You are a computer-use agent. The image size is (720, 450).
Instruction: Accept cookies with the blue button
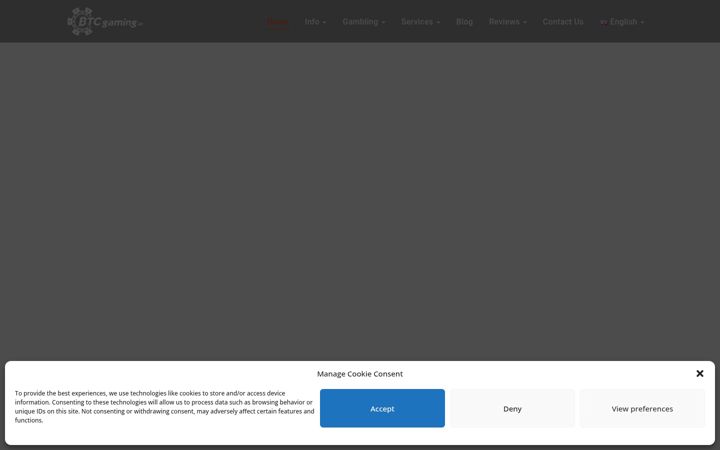tap(382, 408)
